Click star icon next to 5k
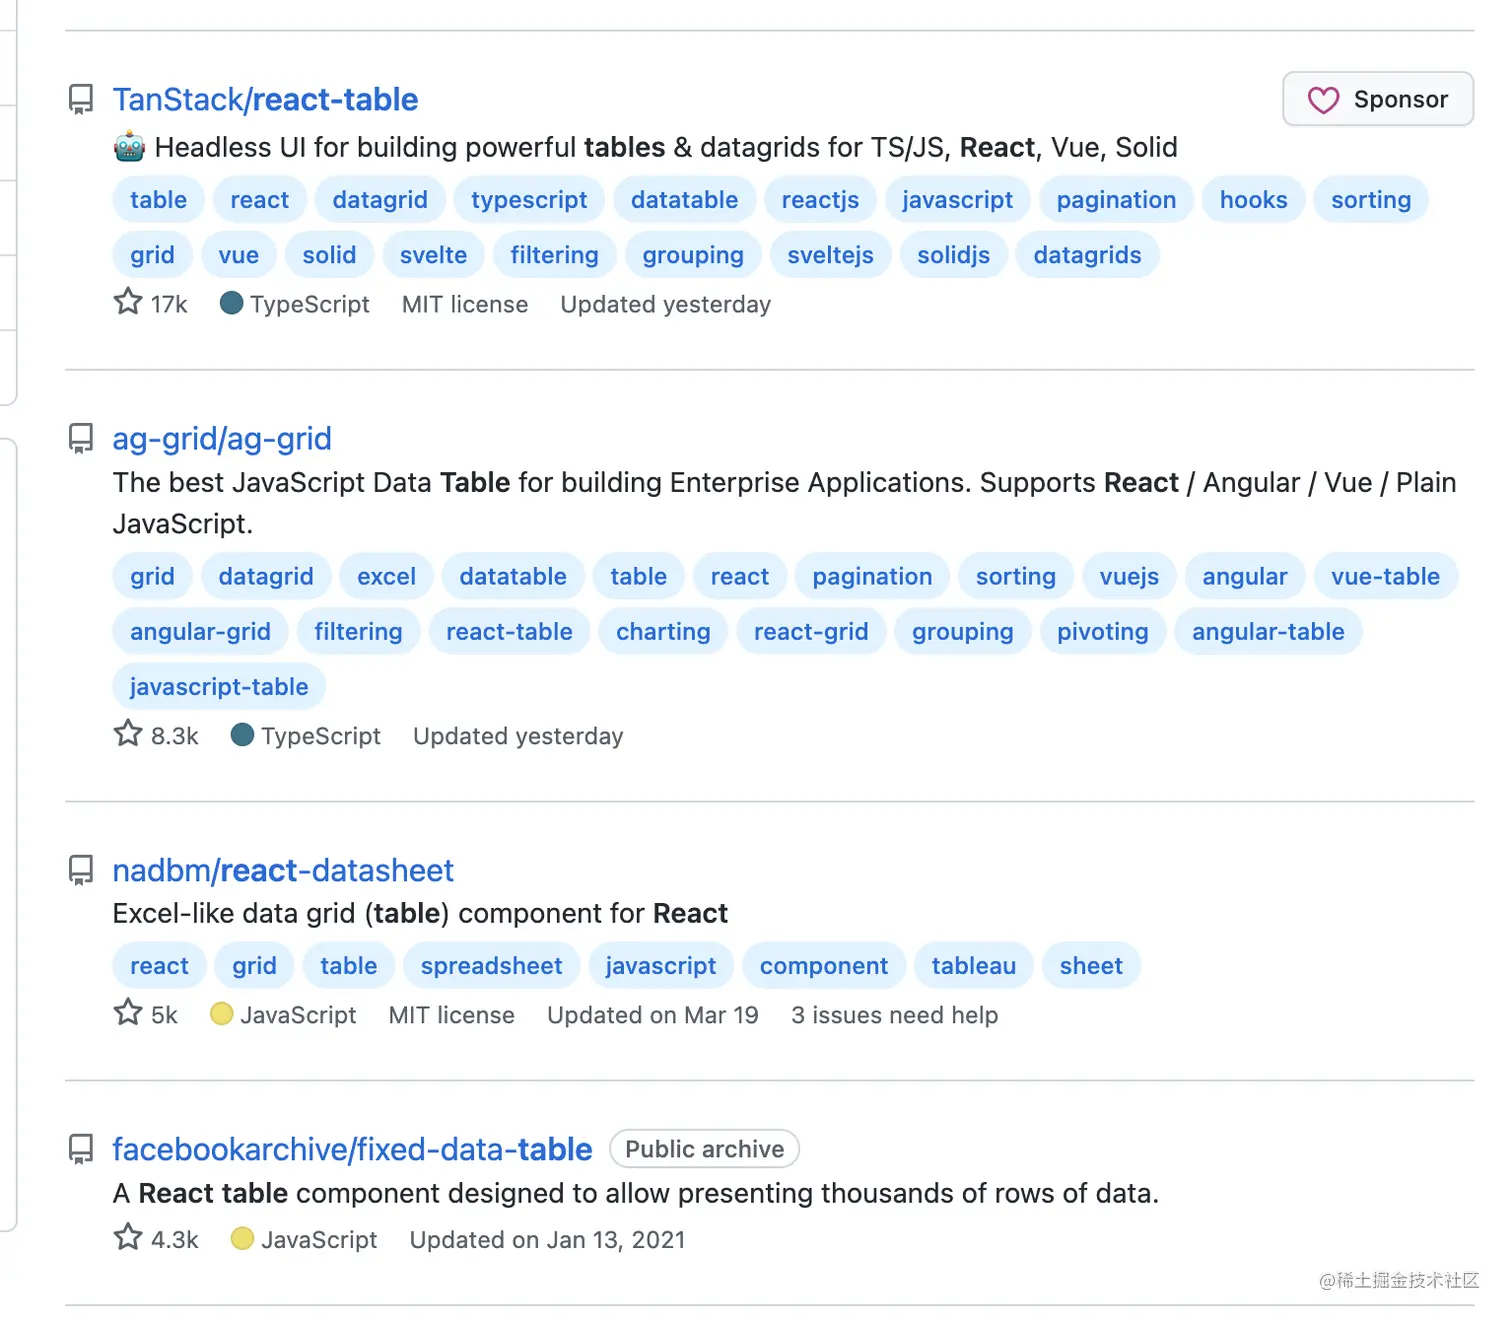 point(128,1013)
